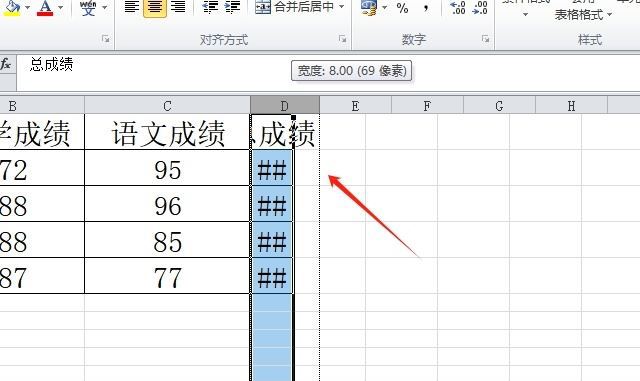The height and width of the screenshot is (381, 640).
Task: Apply percent style
Action: tap(402, 8)
